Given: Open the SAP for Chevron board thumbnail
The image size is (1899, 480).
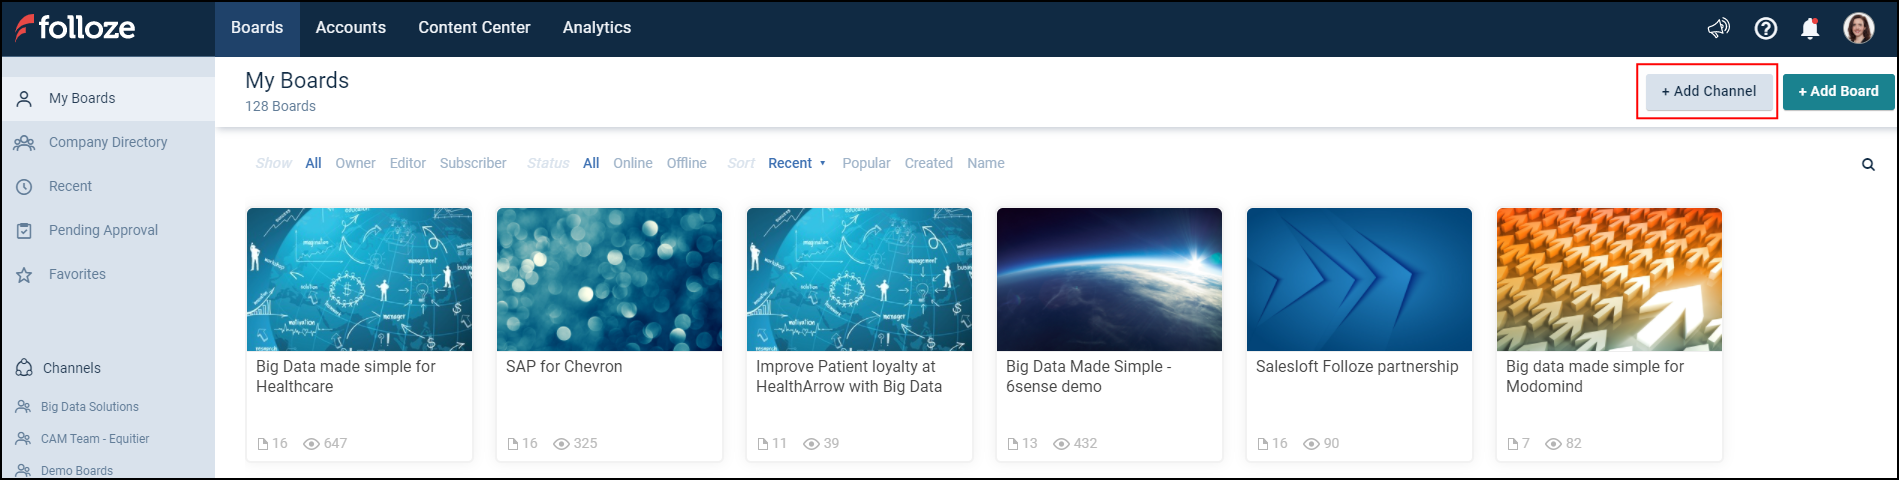Looking at the screenshot, I should pyautogui.click(x=609, y=279).
